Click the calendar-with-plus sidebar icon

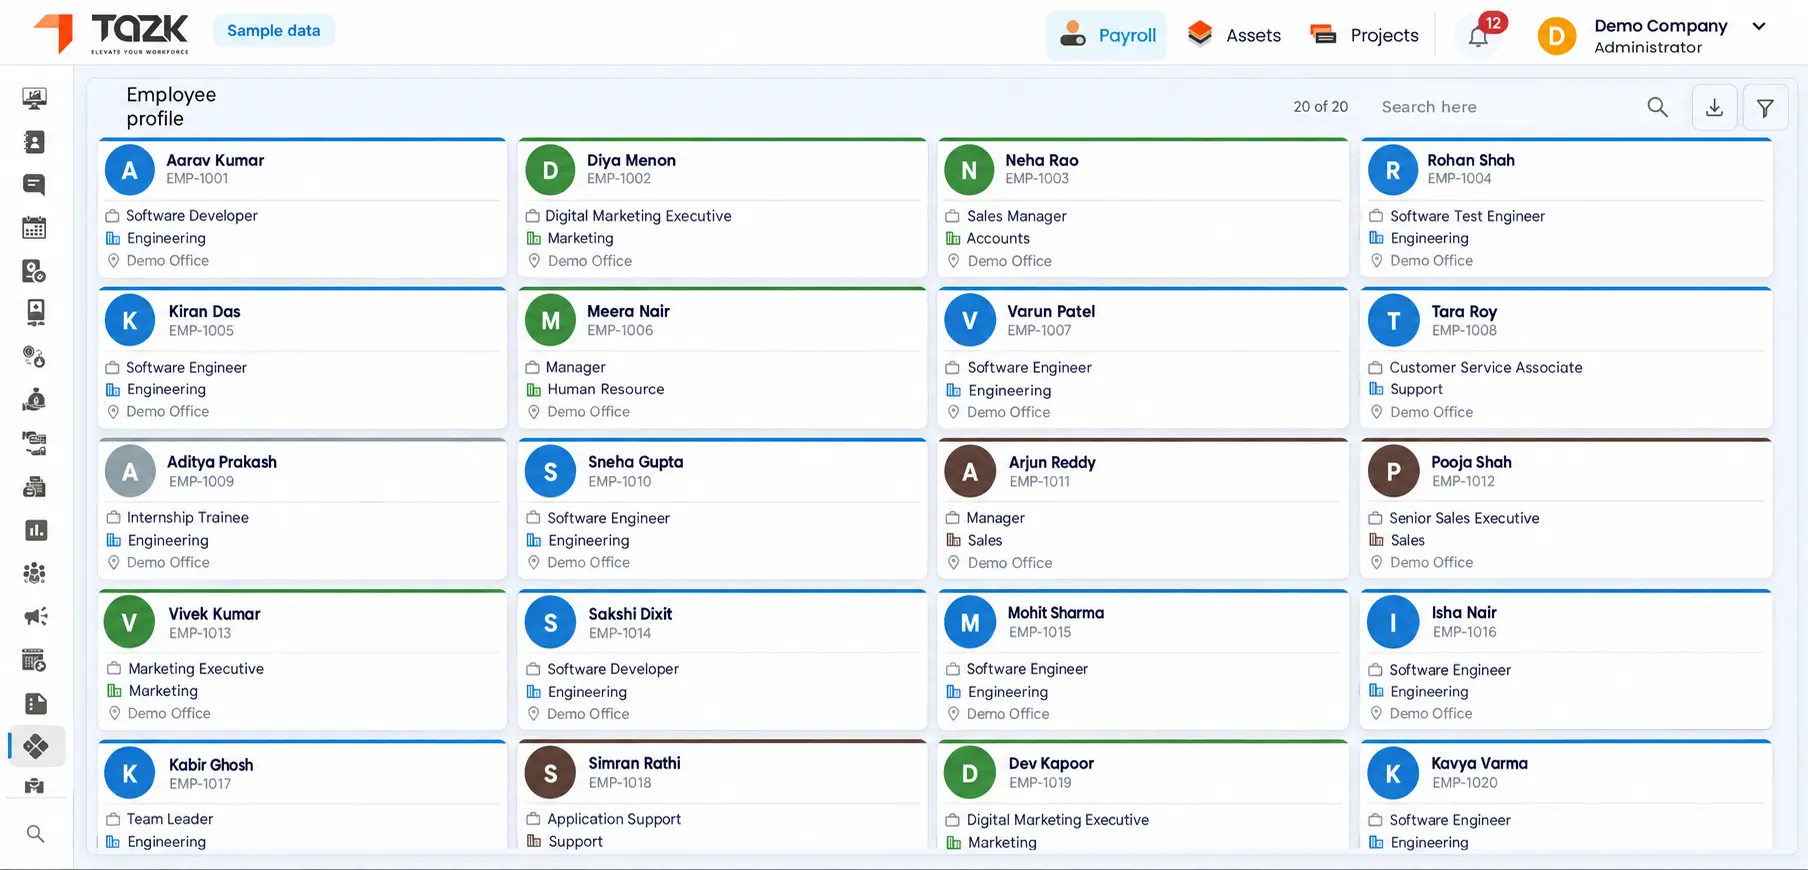click(x=35, y=660)
